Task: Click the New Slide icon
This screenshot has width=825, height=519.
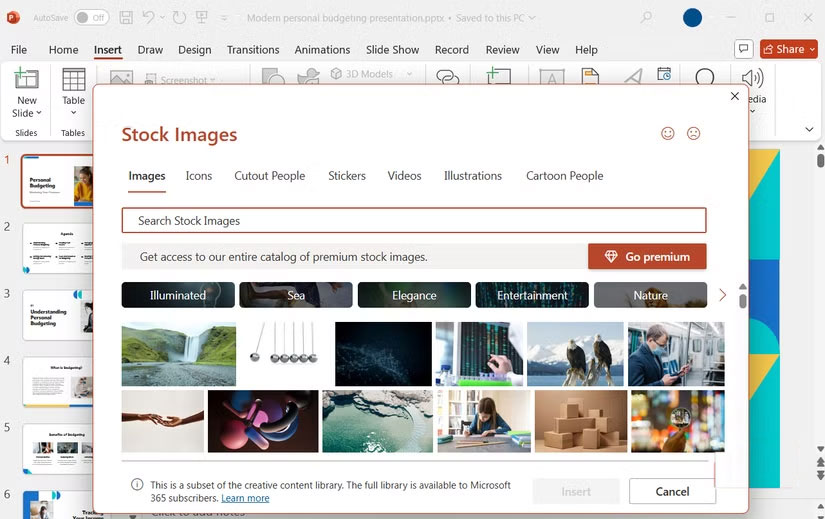Action: click(x=26, y=81)
